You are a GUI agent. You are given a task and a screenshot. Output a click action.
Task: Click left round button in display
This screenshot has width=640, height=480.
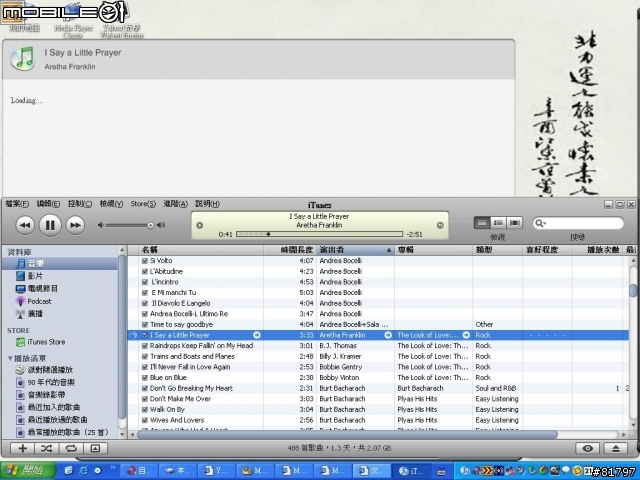[200, 225]
